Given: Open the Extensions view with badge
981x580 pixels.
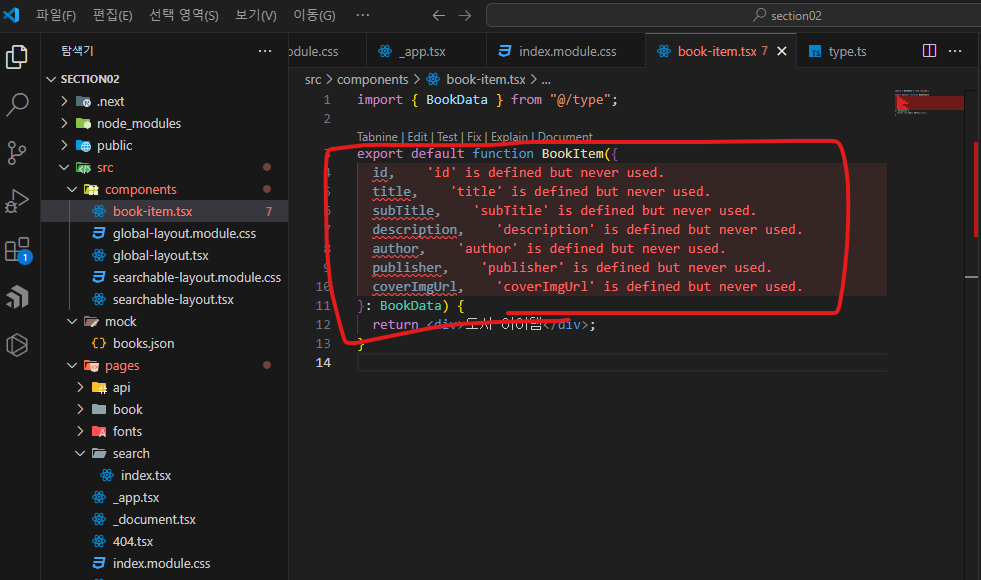Looking at the screenshot, I should click(x=17, y=249).
